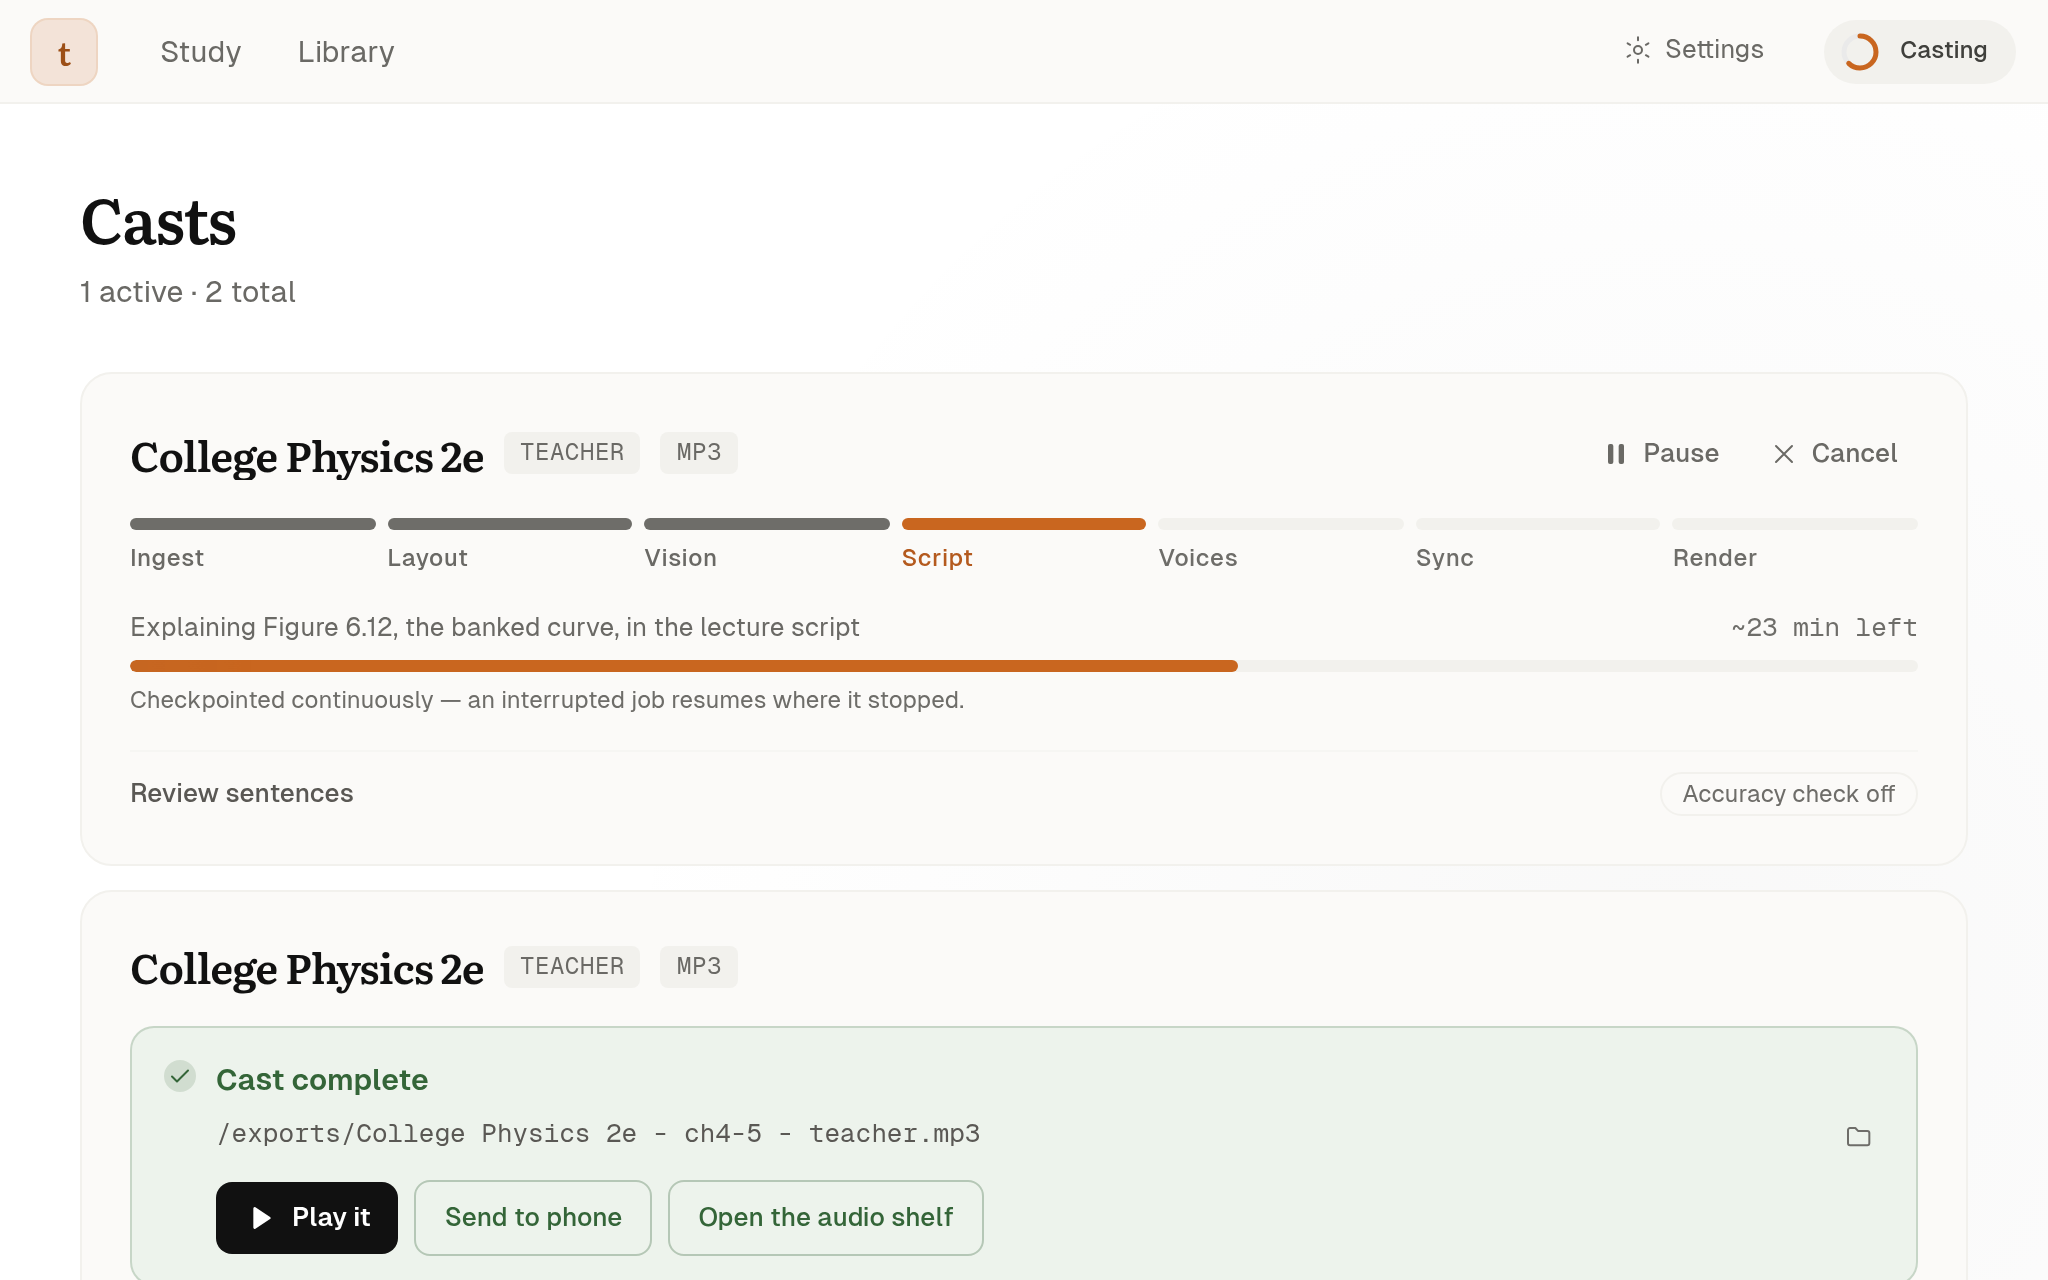Viewport: 2048px width, 1280px height.
Task: Send the completed cast to phone
Action: [x=533, y=1218]
